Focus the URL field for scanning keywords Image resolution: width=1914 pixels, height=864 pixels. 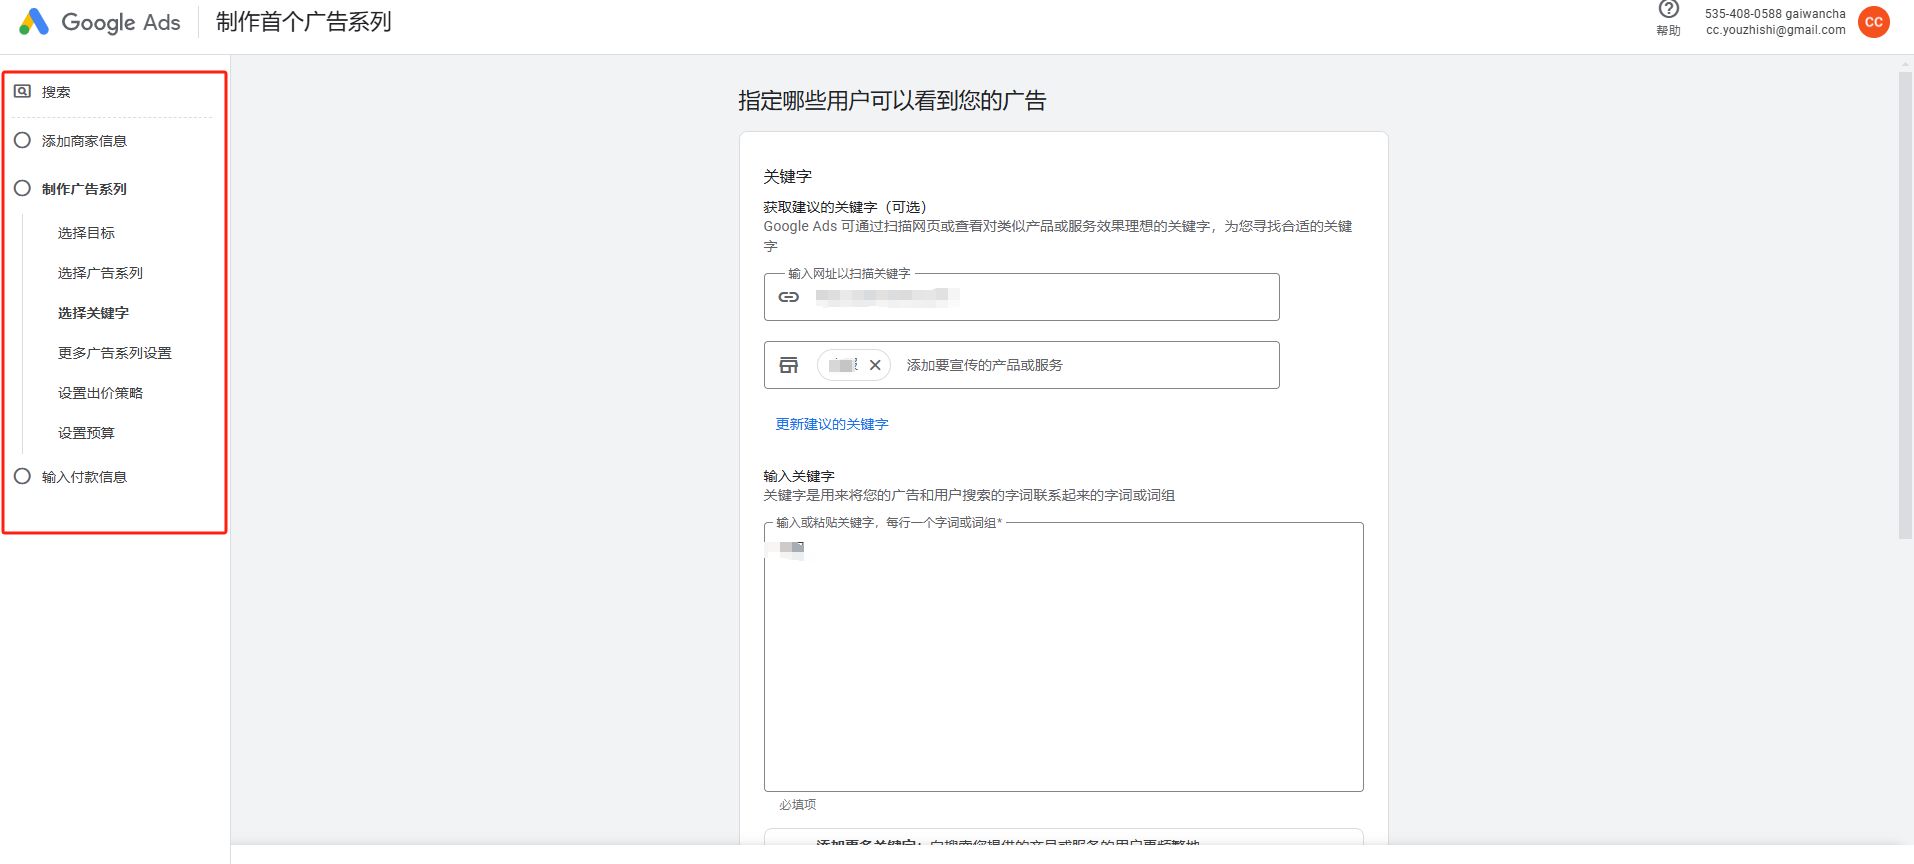[1021, 297]
